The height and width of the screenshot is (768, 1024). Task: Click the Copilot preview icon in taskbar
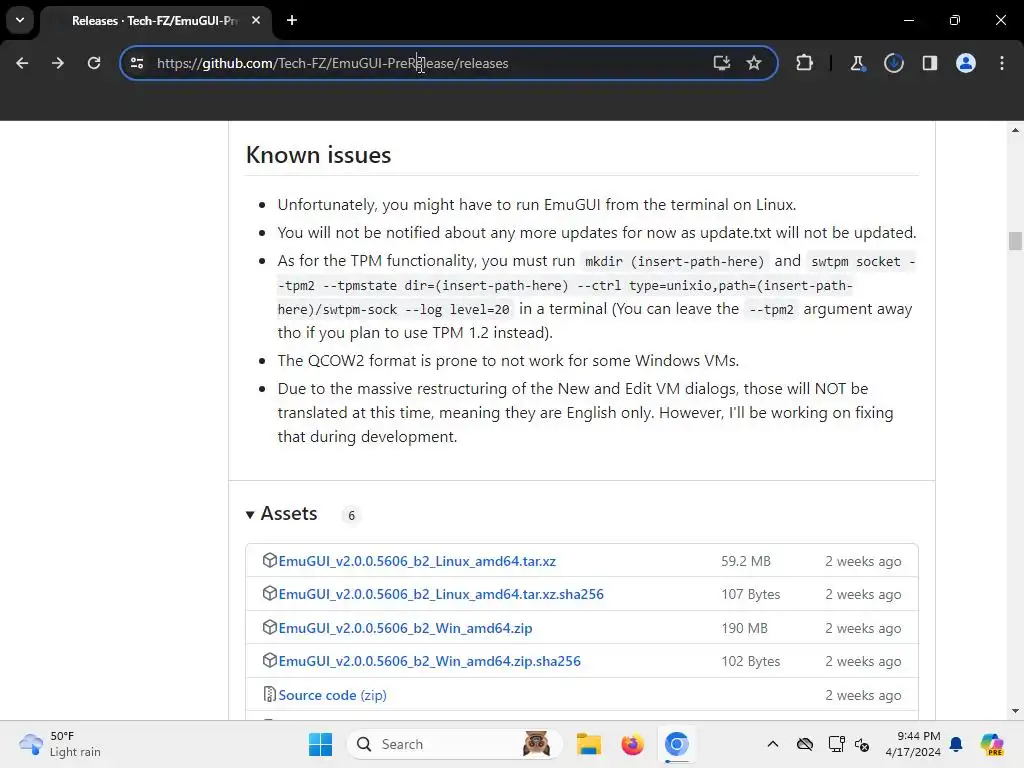point(992,744)
